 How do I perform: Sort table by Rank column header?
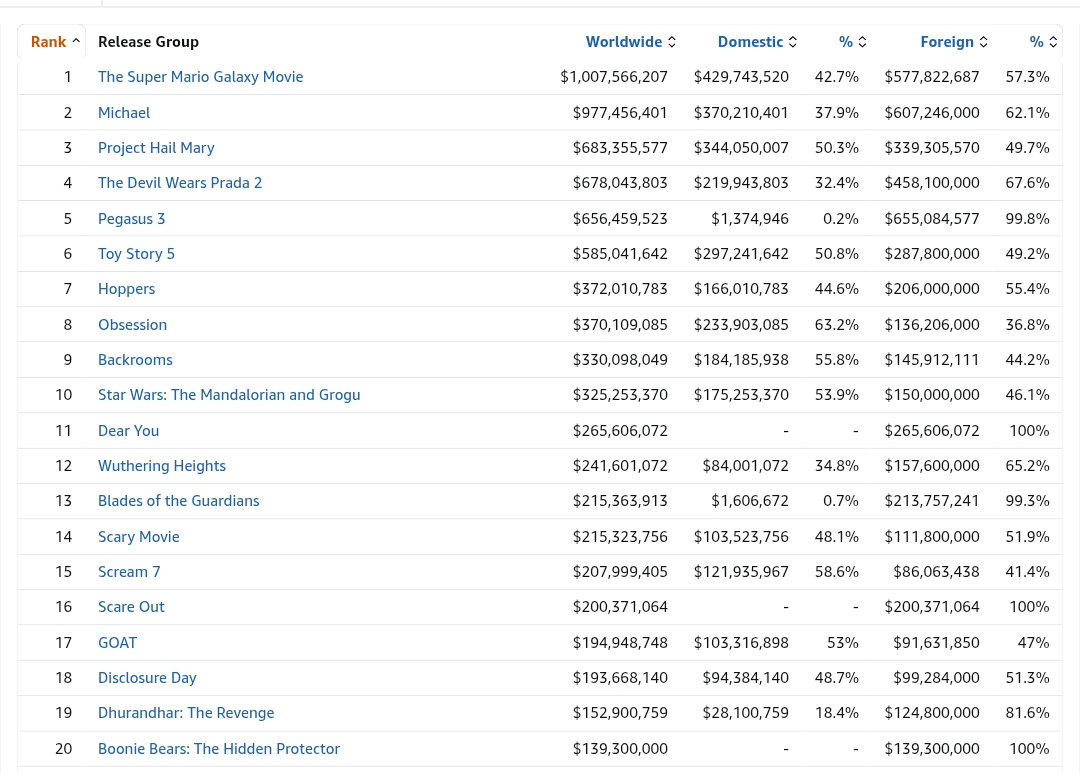[x=55, y=42]
